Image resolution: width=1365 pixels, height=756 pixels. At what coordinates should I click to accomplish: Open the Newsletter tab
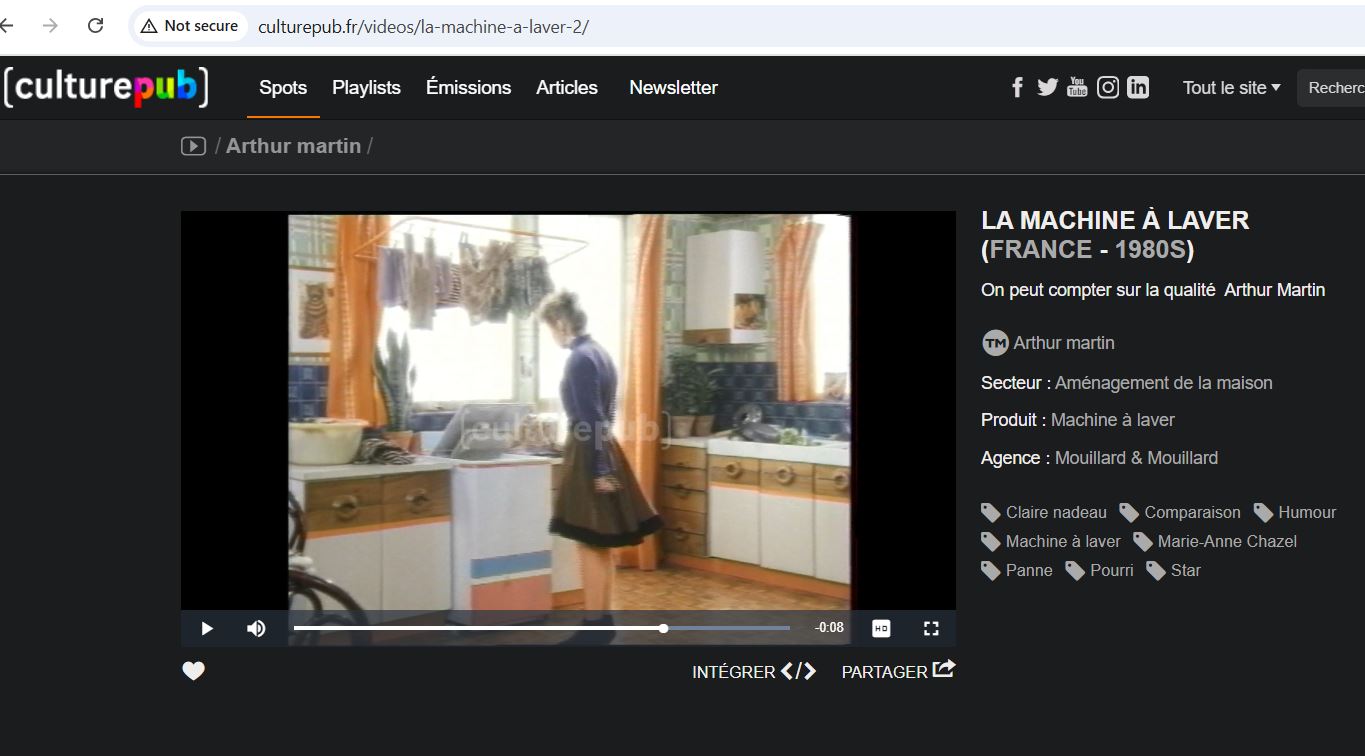673,88
